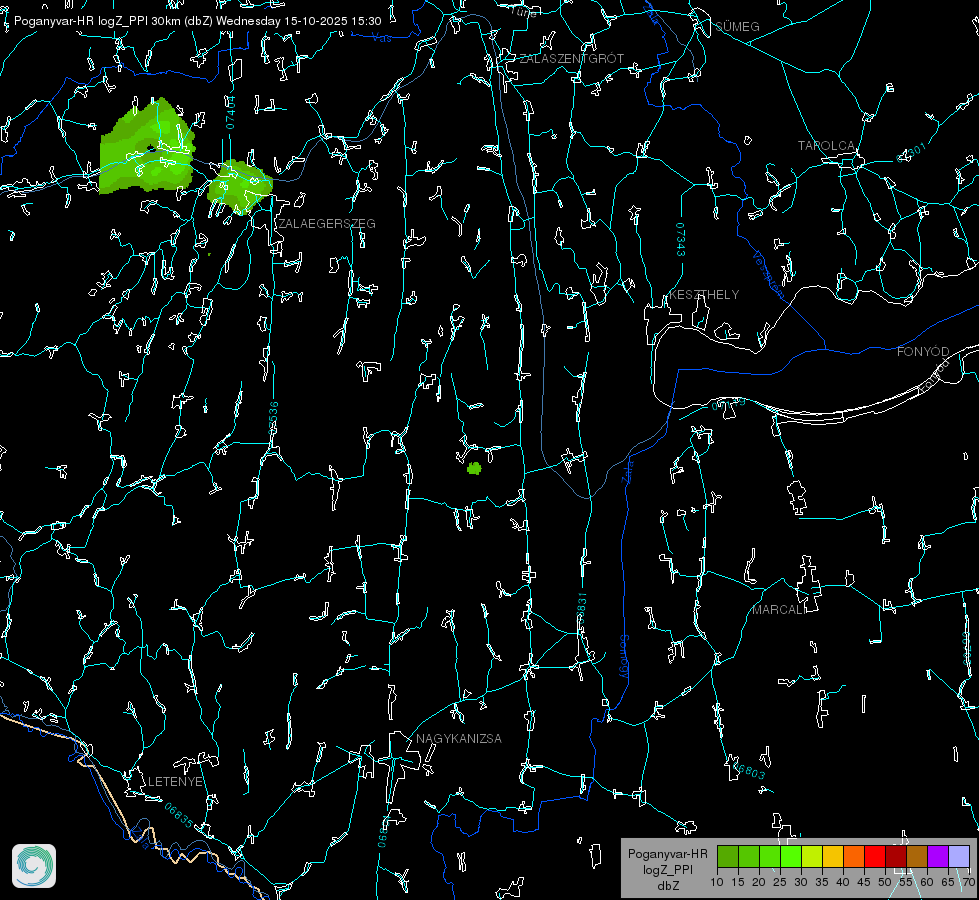The image size is (979, 900).
Task: Click the 06803 road number label
Action: [748, 769]
